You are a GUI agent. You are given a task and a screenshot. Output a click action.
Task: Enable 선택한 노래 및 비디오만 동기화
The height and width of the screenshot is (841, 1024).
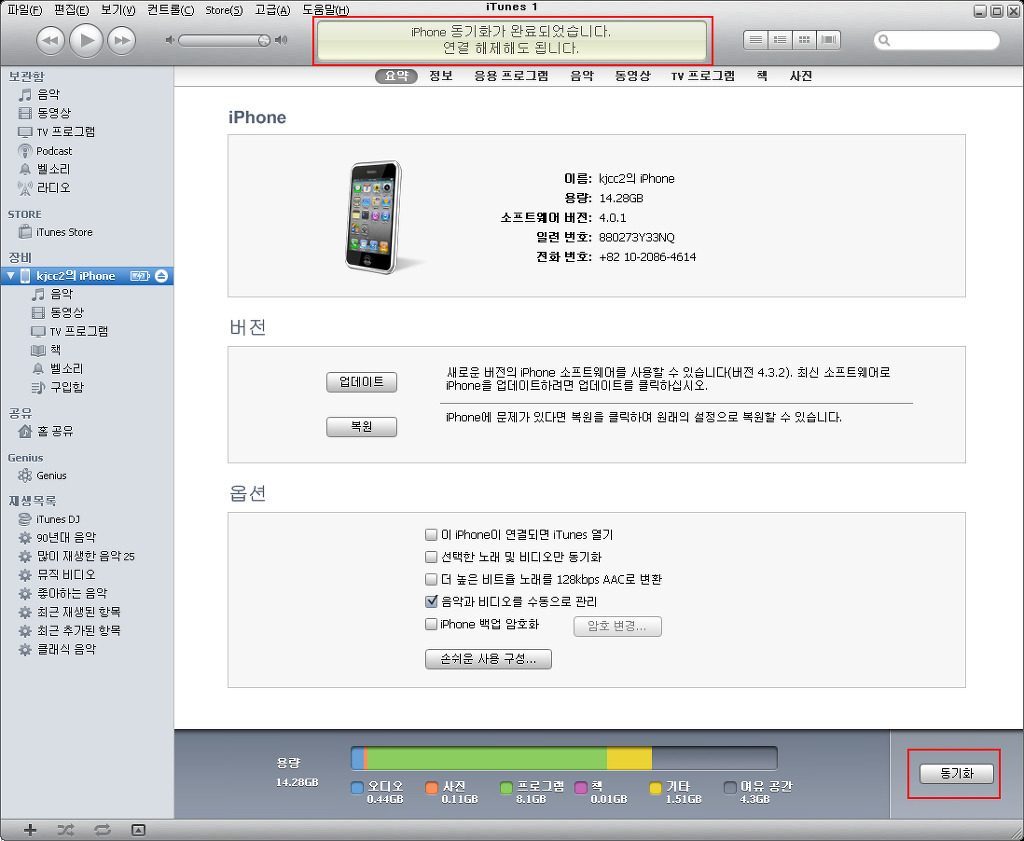[431, 557]
